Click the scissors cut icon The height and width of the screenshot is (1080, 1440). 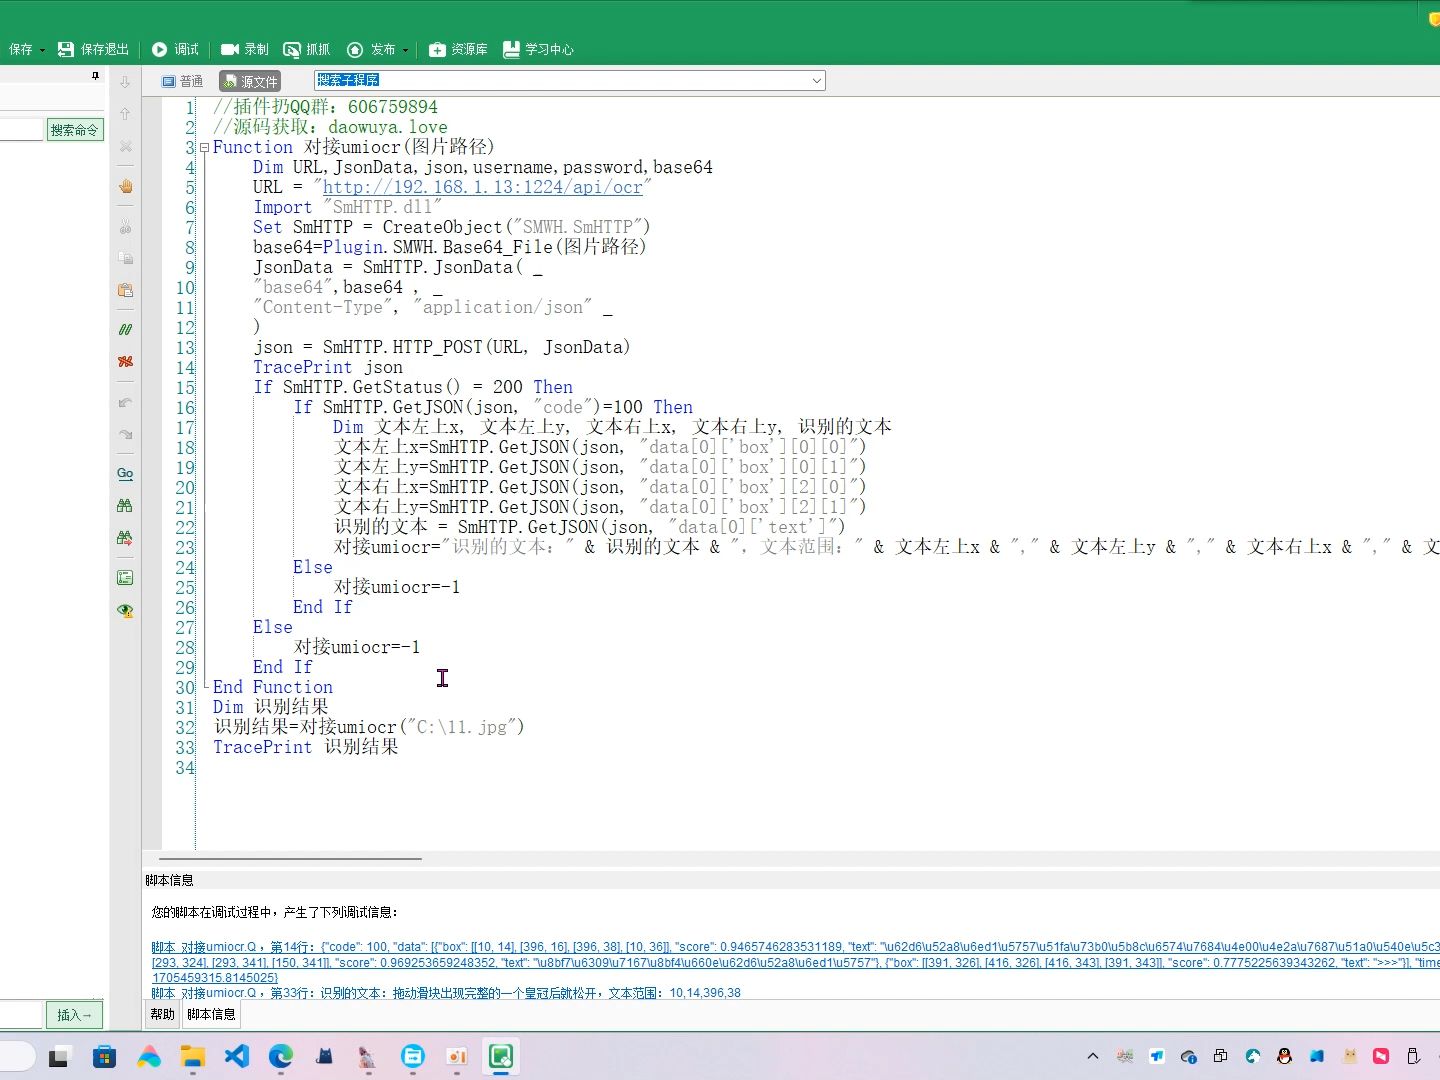[125, 226]
